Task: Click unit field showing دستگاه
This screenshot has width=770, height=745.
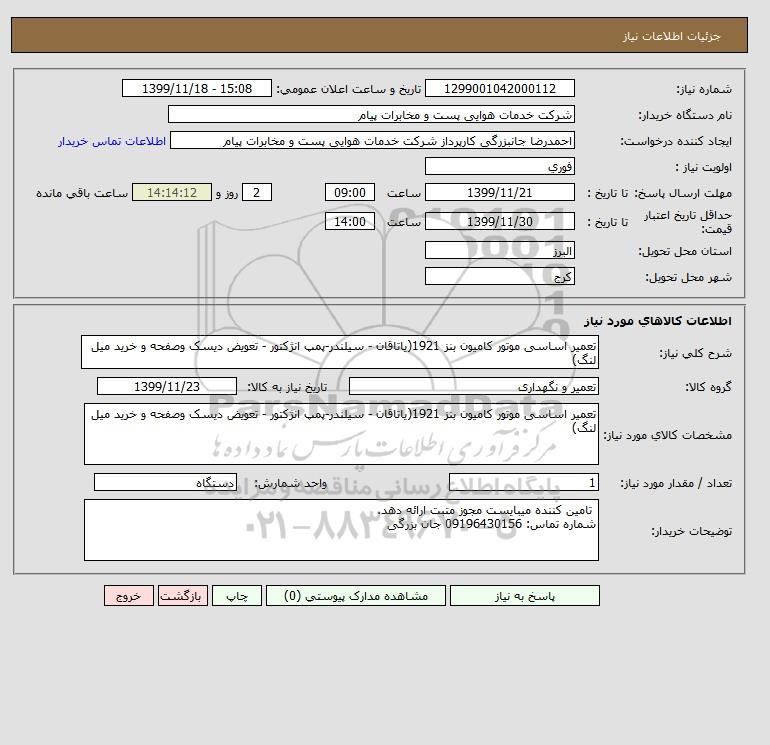Action: coord(165,482)
